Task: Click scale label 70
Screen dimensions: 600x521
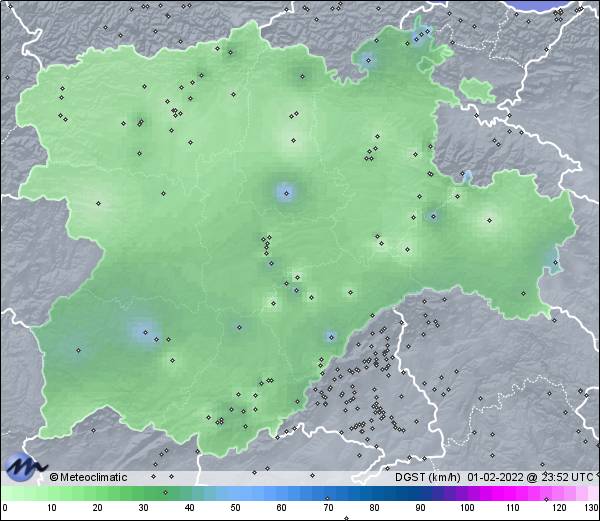Action: 328,508
